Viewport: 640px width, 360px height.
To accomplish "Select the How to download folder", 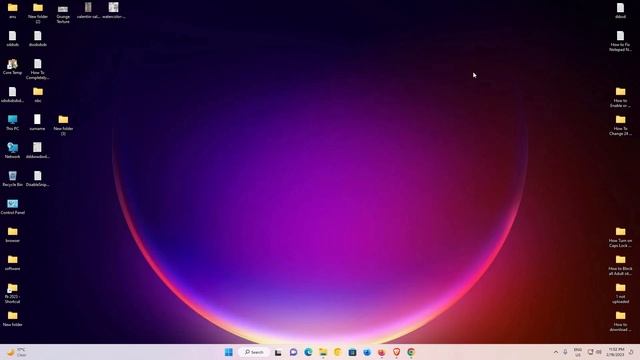I will pos(620,320).
